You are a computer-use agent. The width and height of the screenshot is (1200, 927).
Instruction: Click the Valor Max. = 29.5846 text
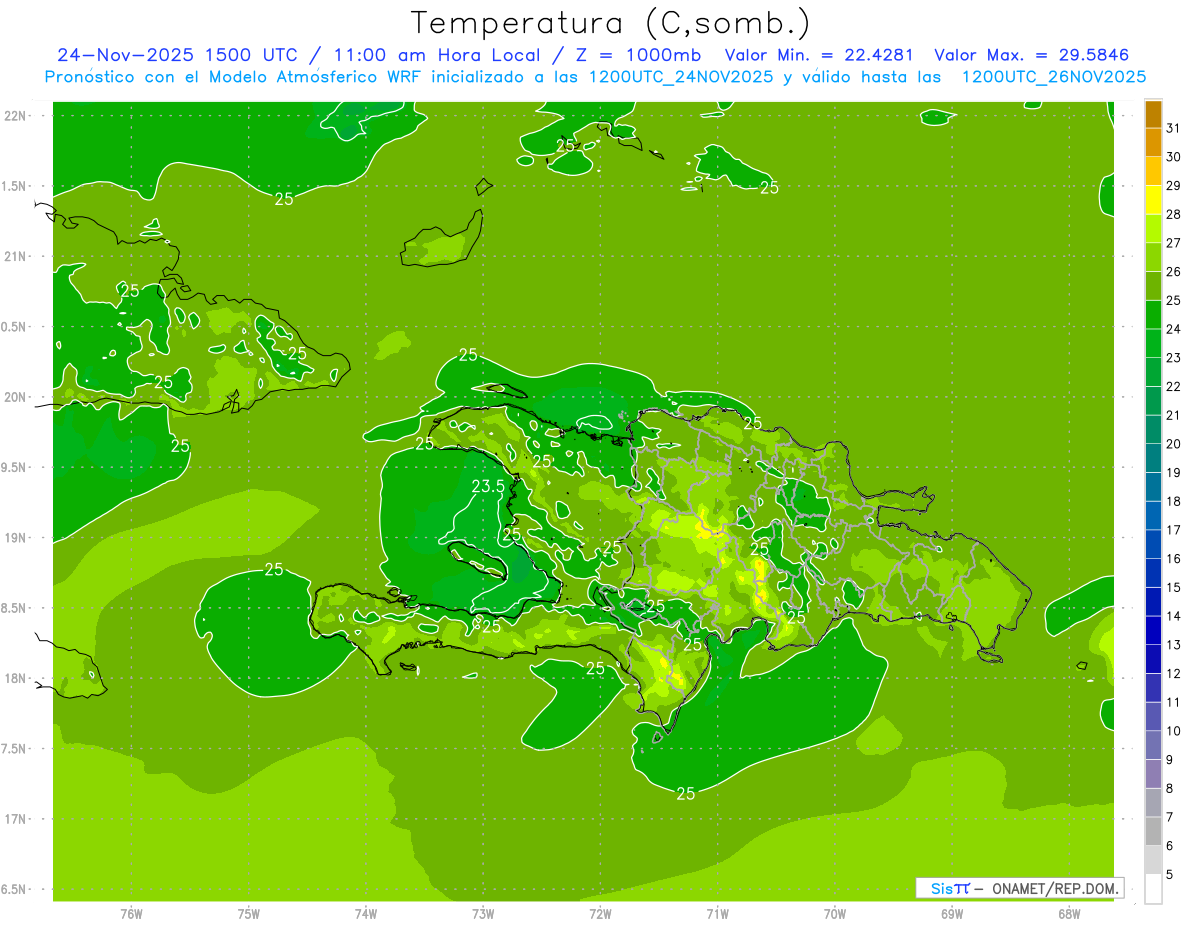tap(1031, 55)
